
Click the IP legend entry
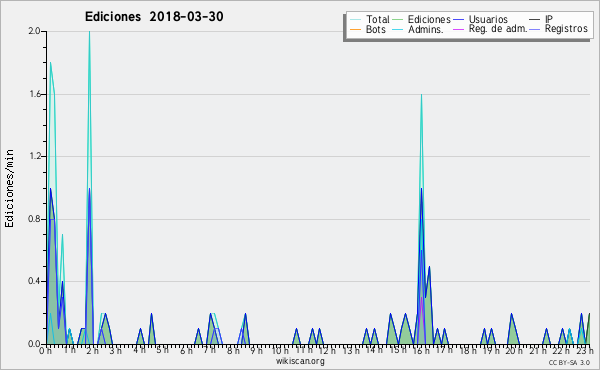541,19
